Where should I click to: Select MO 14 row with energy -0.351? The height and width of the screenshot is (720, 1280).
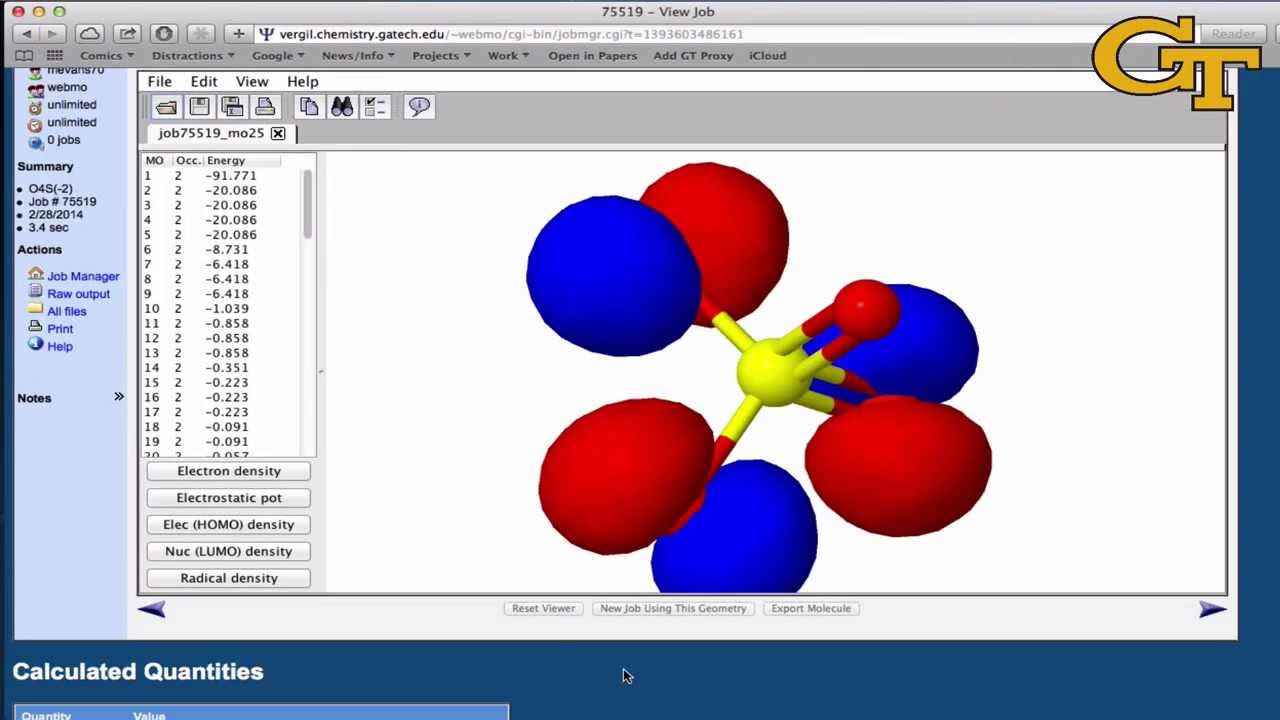222,368
